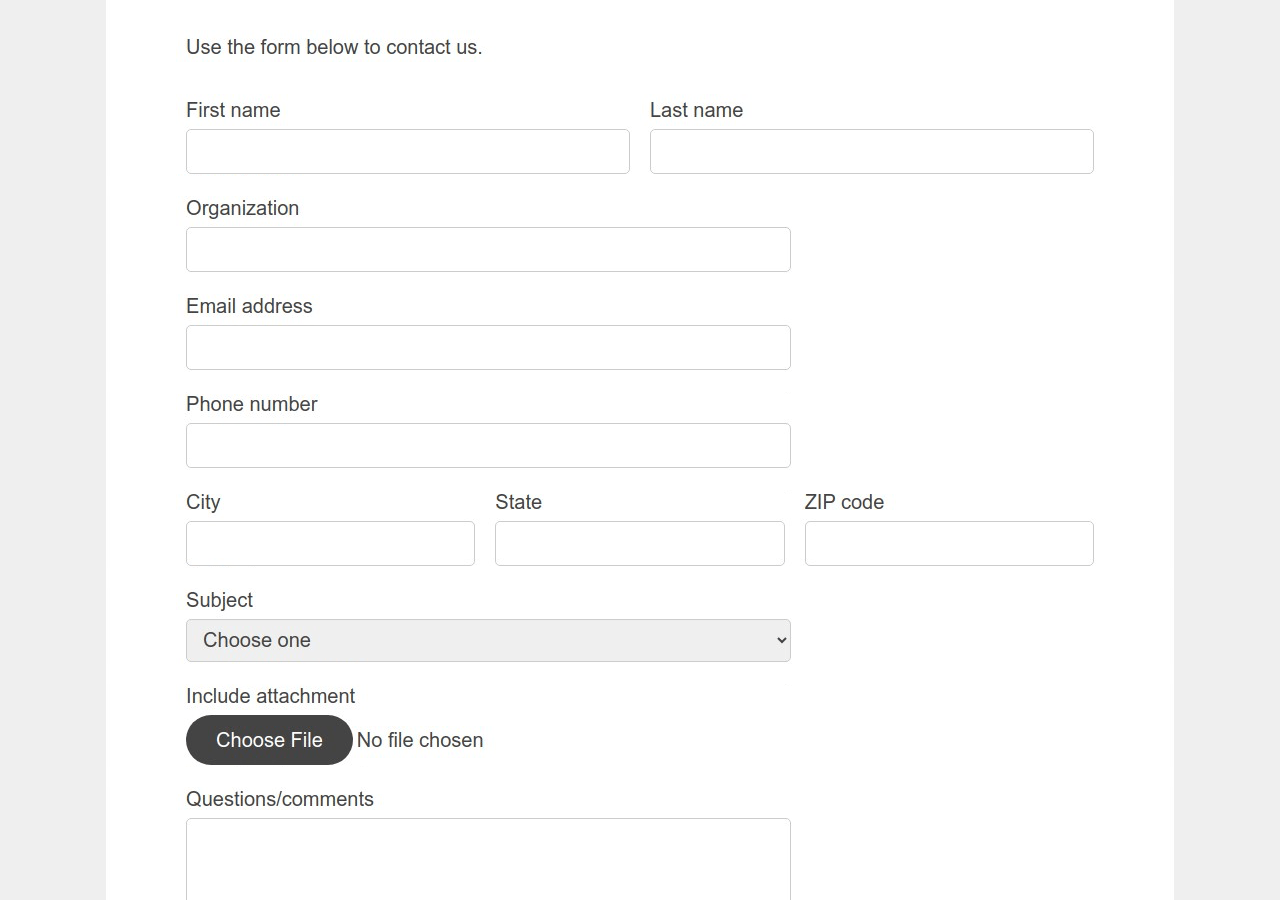Click the Questions/comments text area

click(x=488, y=858)
